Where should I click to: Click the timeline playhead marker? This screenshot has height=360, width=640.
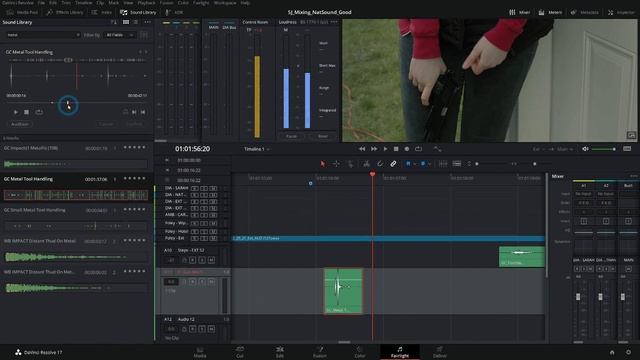pyautogui.click(x=372, y=174)
